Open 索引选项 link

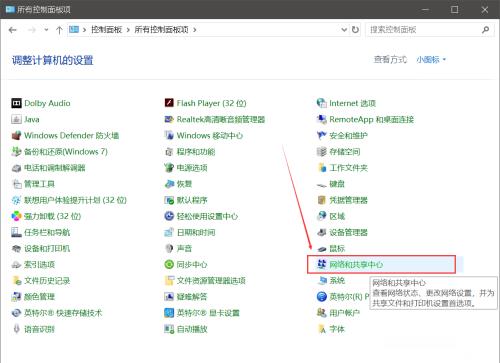(x=39, y=265)
